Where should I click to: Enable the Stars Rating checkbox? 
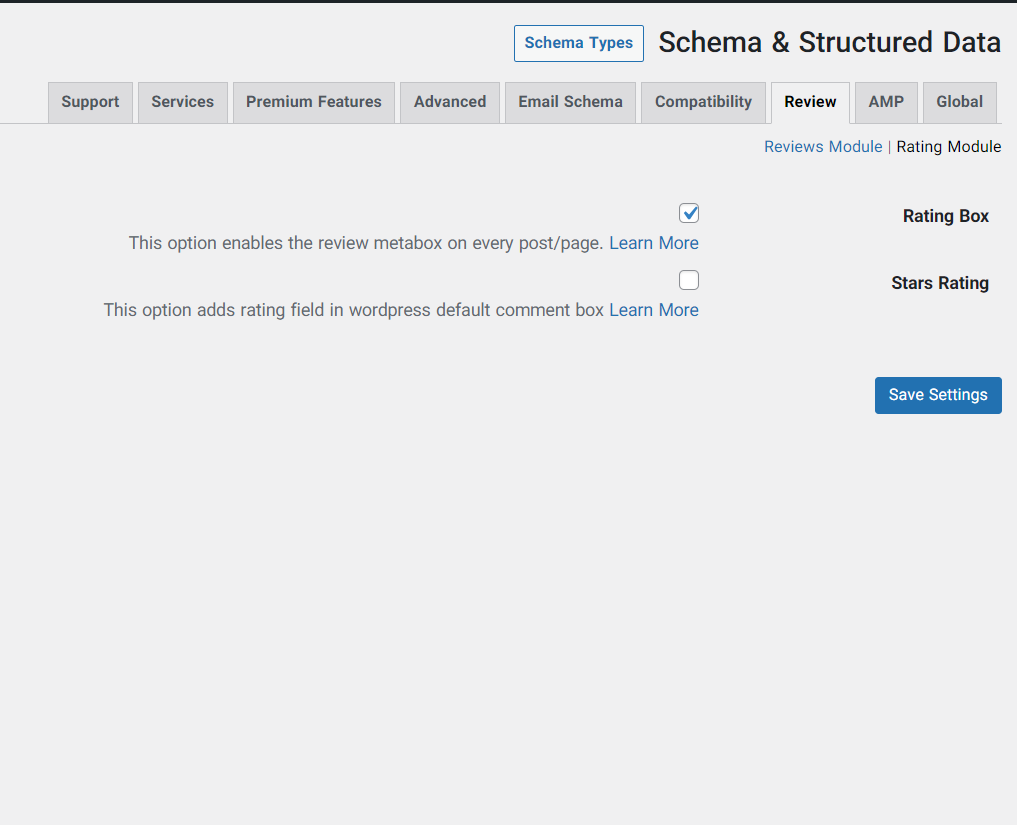(689, 280)
